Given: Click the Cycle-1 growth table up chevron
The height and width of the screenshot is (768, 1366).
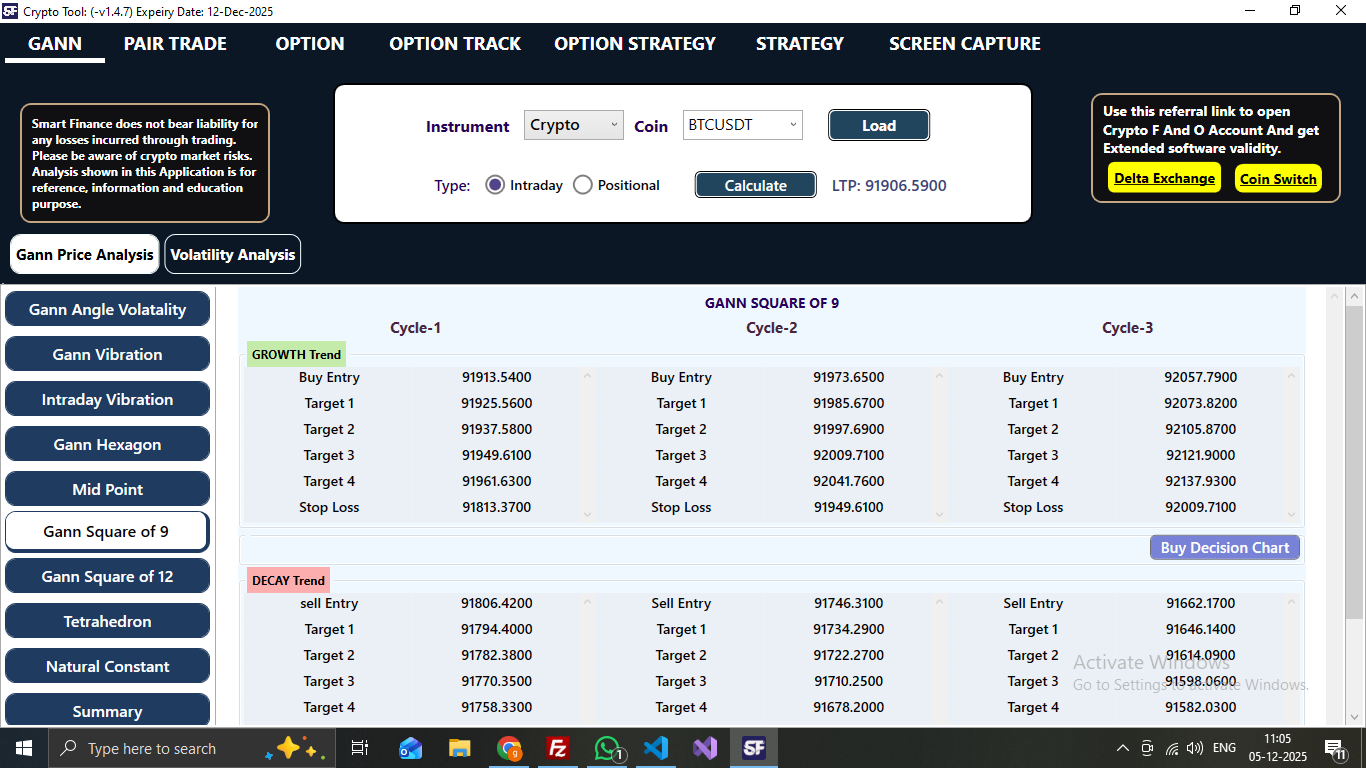Looking at the screenshot, I should coord(587,375).
